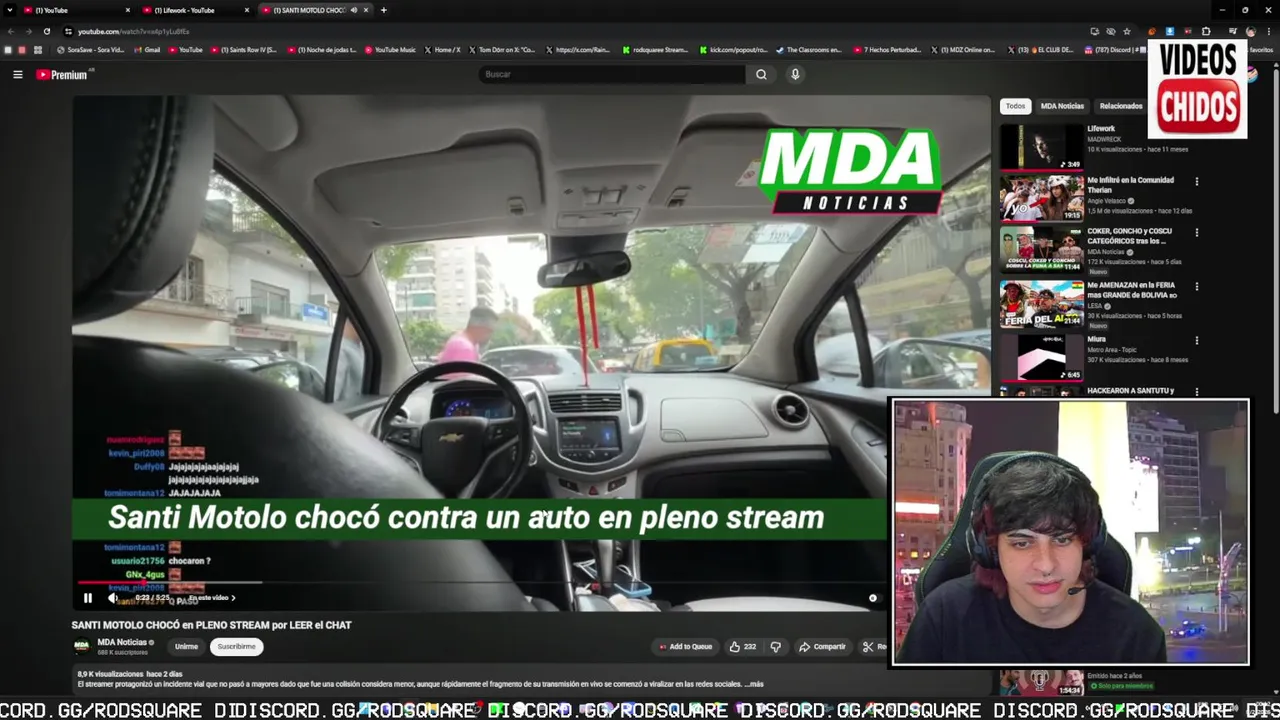Reload the page with the refresh icon
This screenshot has width=1280, height=720.
click(x=46, y=31)
